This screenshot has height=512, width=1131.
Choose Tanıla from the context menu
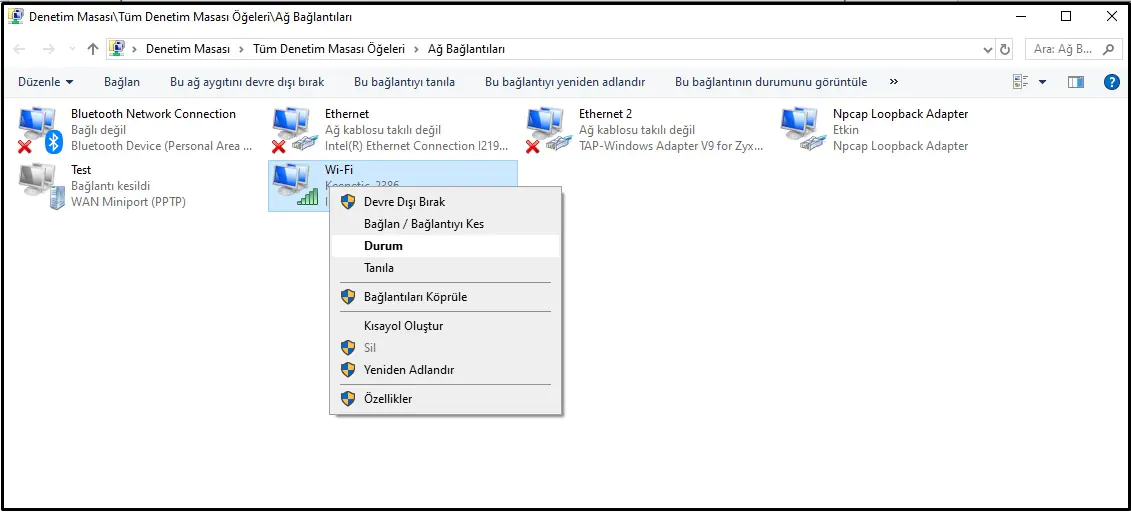click(x=445, y=268)
